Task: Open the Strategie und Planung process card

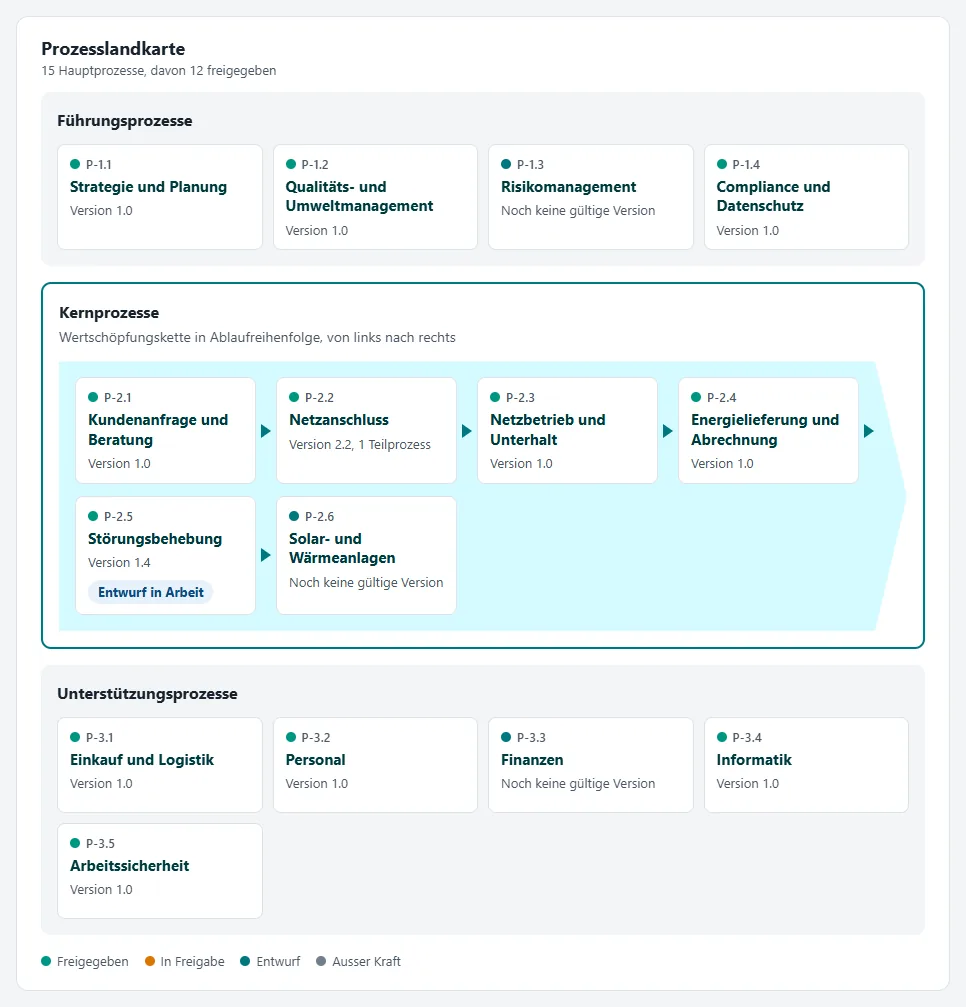Action: tap(160, 197)
